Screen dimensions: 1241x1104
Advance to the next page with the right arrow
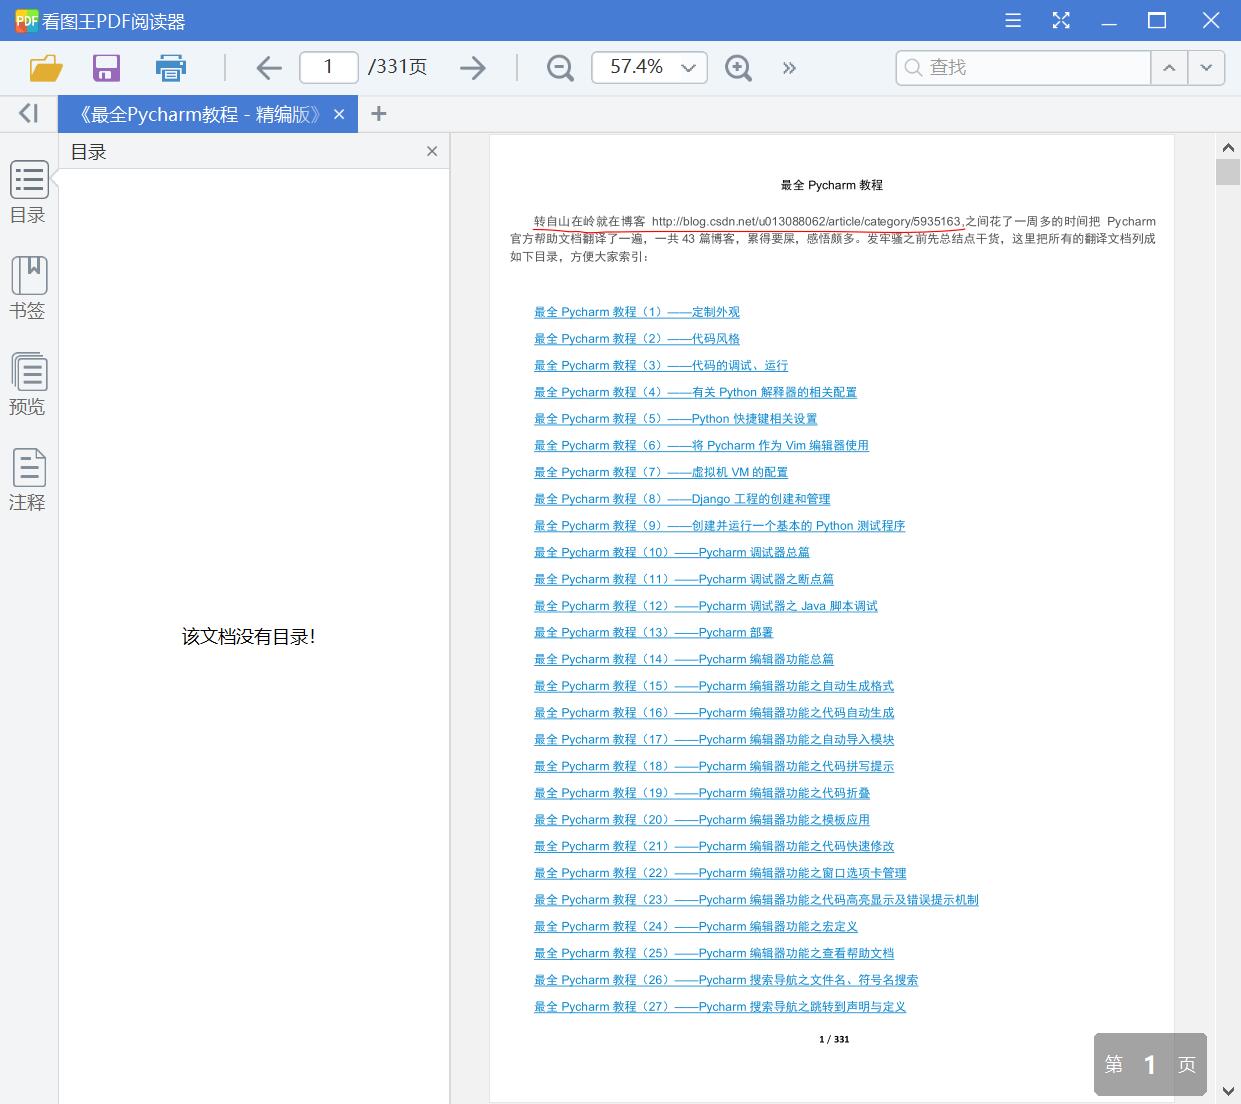pyautogui.click(x=472, y=68)
